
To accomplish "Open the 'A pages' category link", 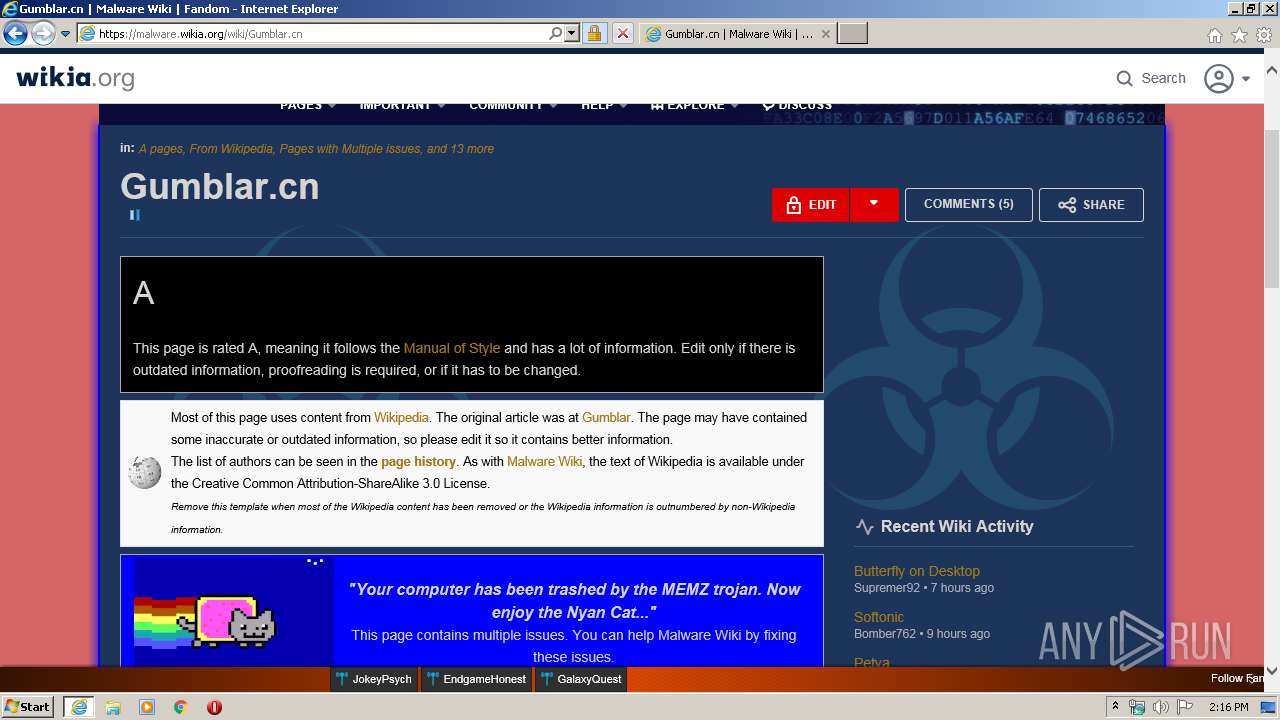I will click(161, 148).
